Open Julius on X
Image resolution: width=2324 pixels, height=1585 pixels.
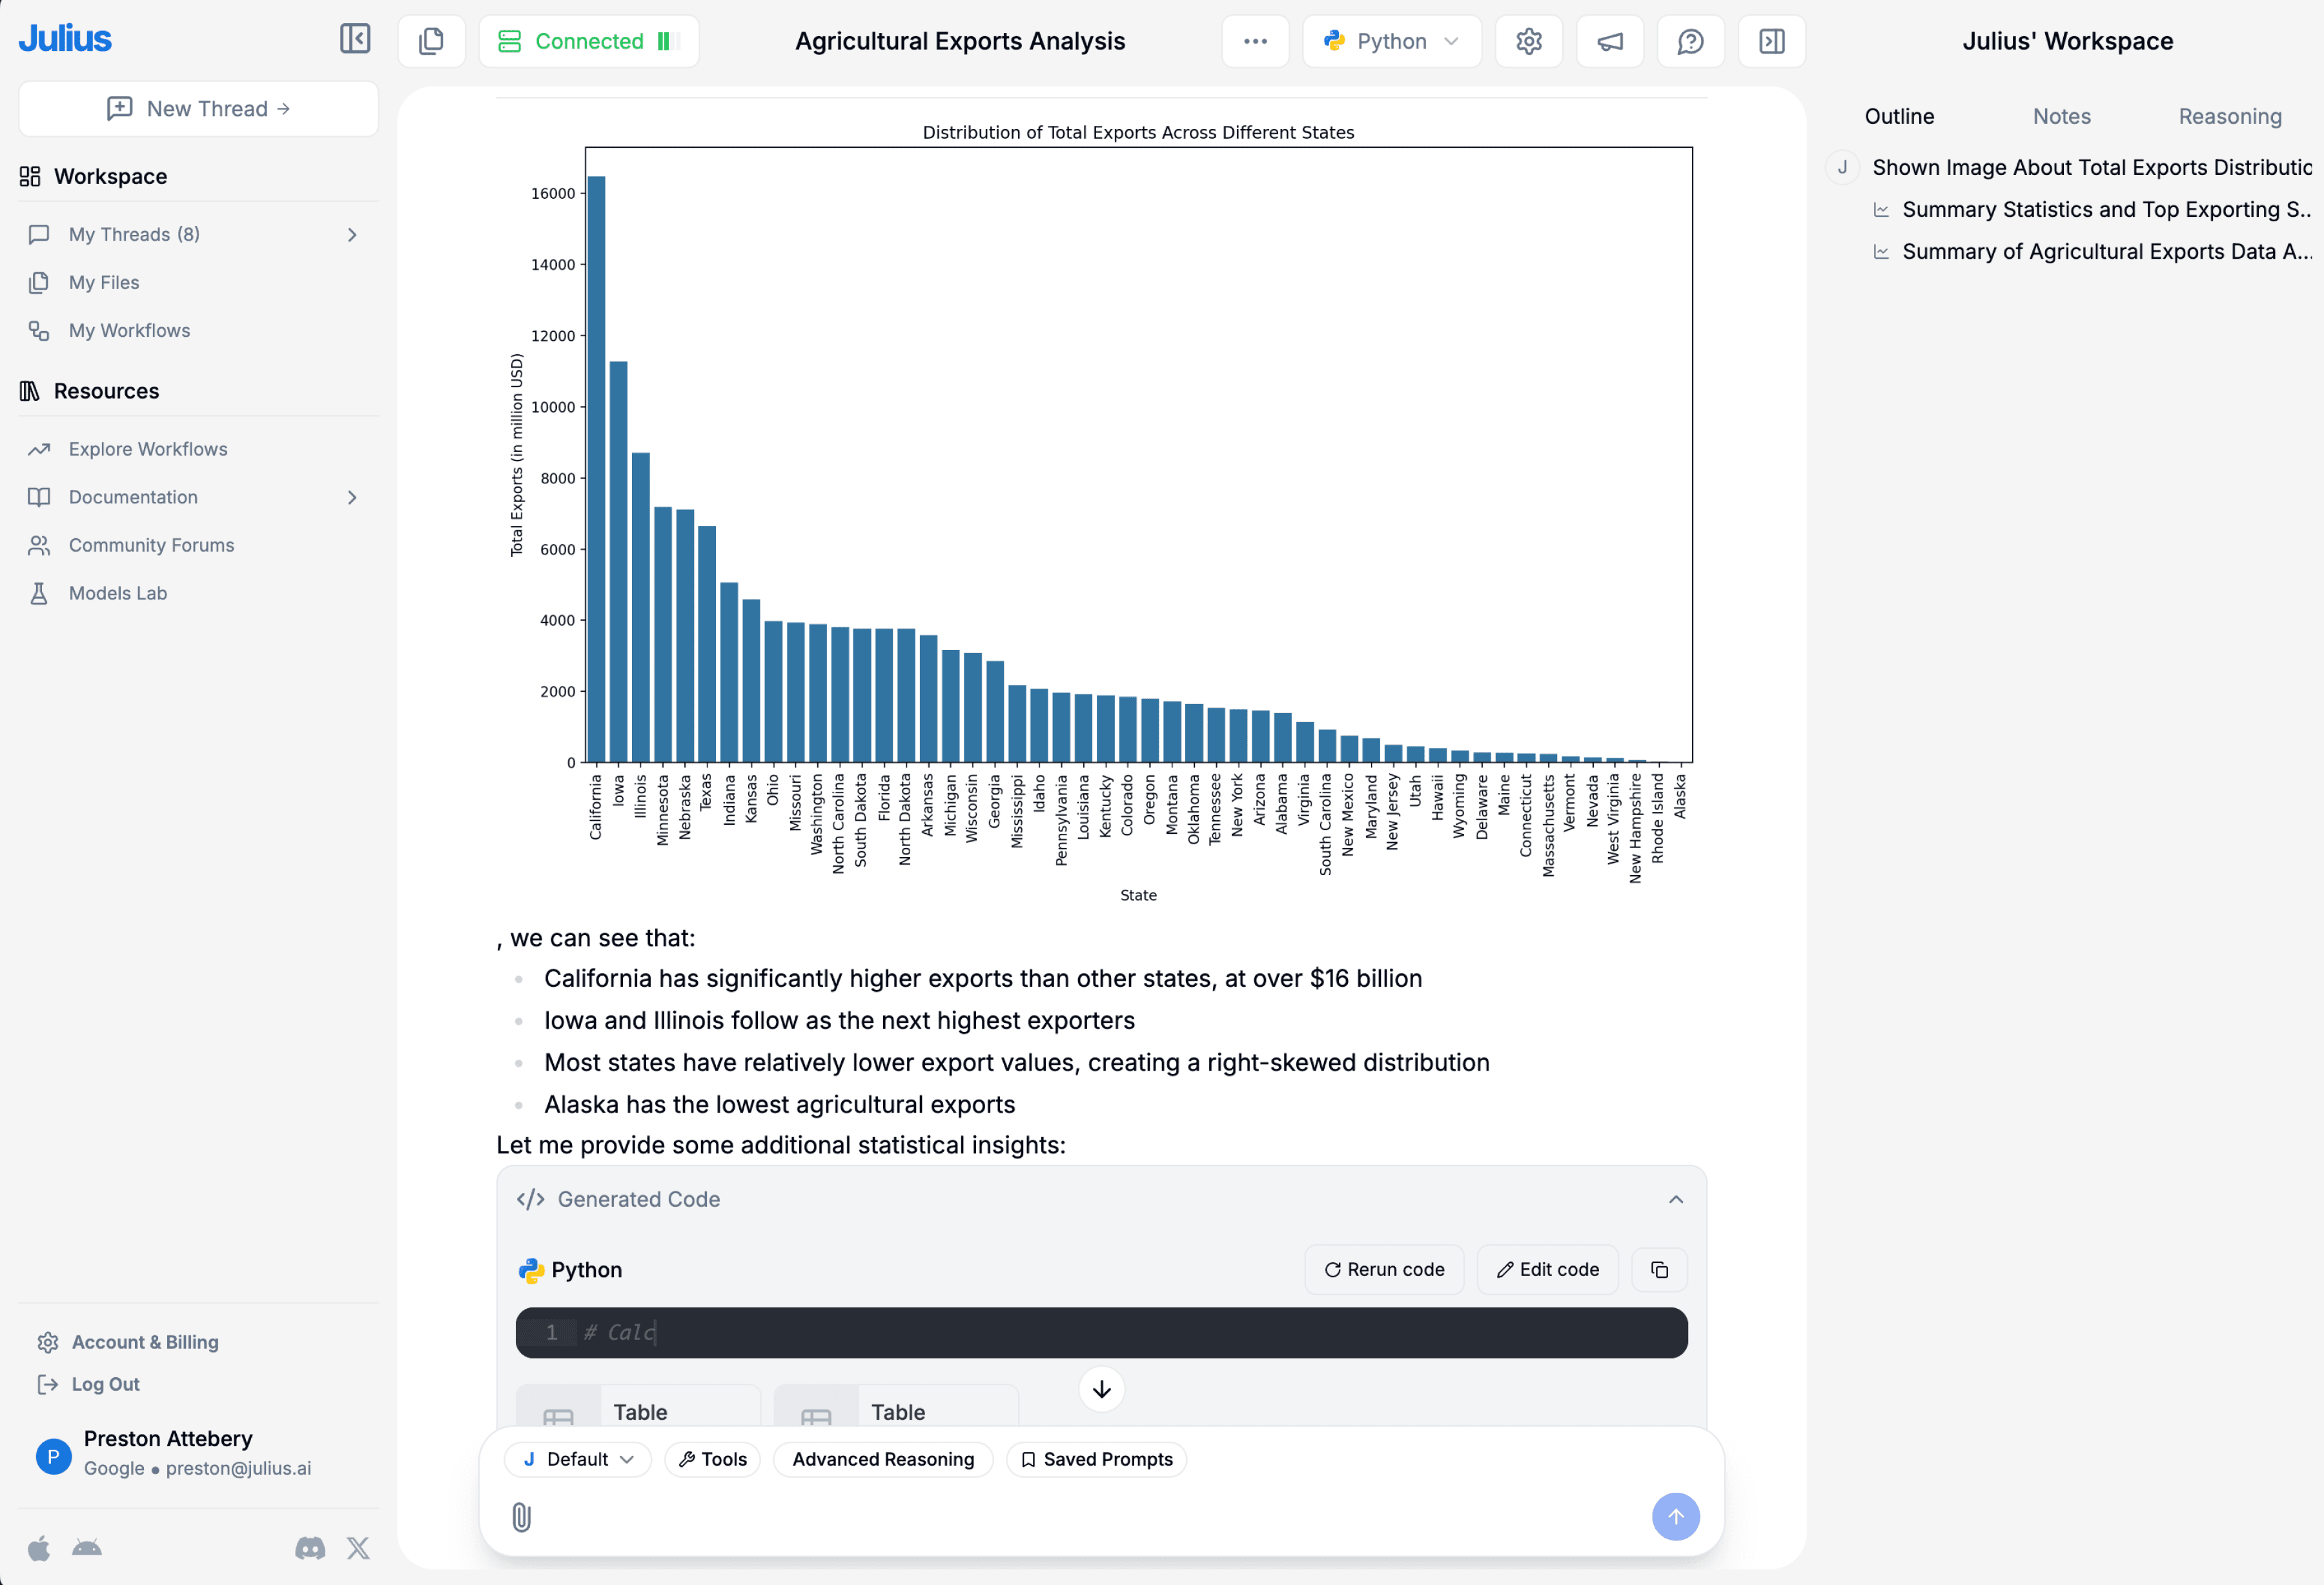click(358, 1548)
